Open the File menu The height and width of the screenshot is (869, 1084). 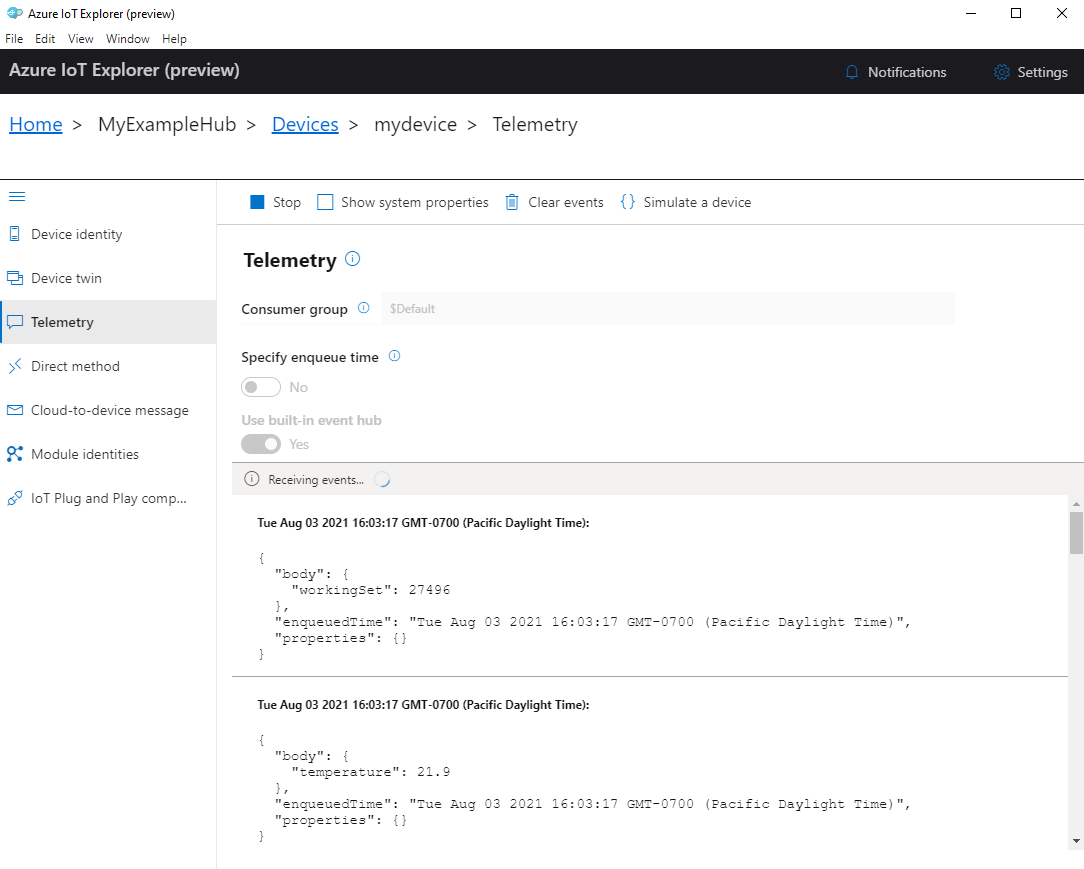coord(13,38)
